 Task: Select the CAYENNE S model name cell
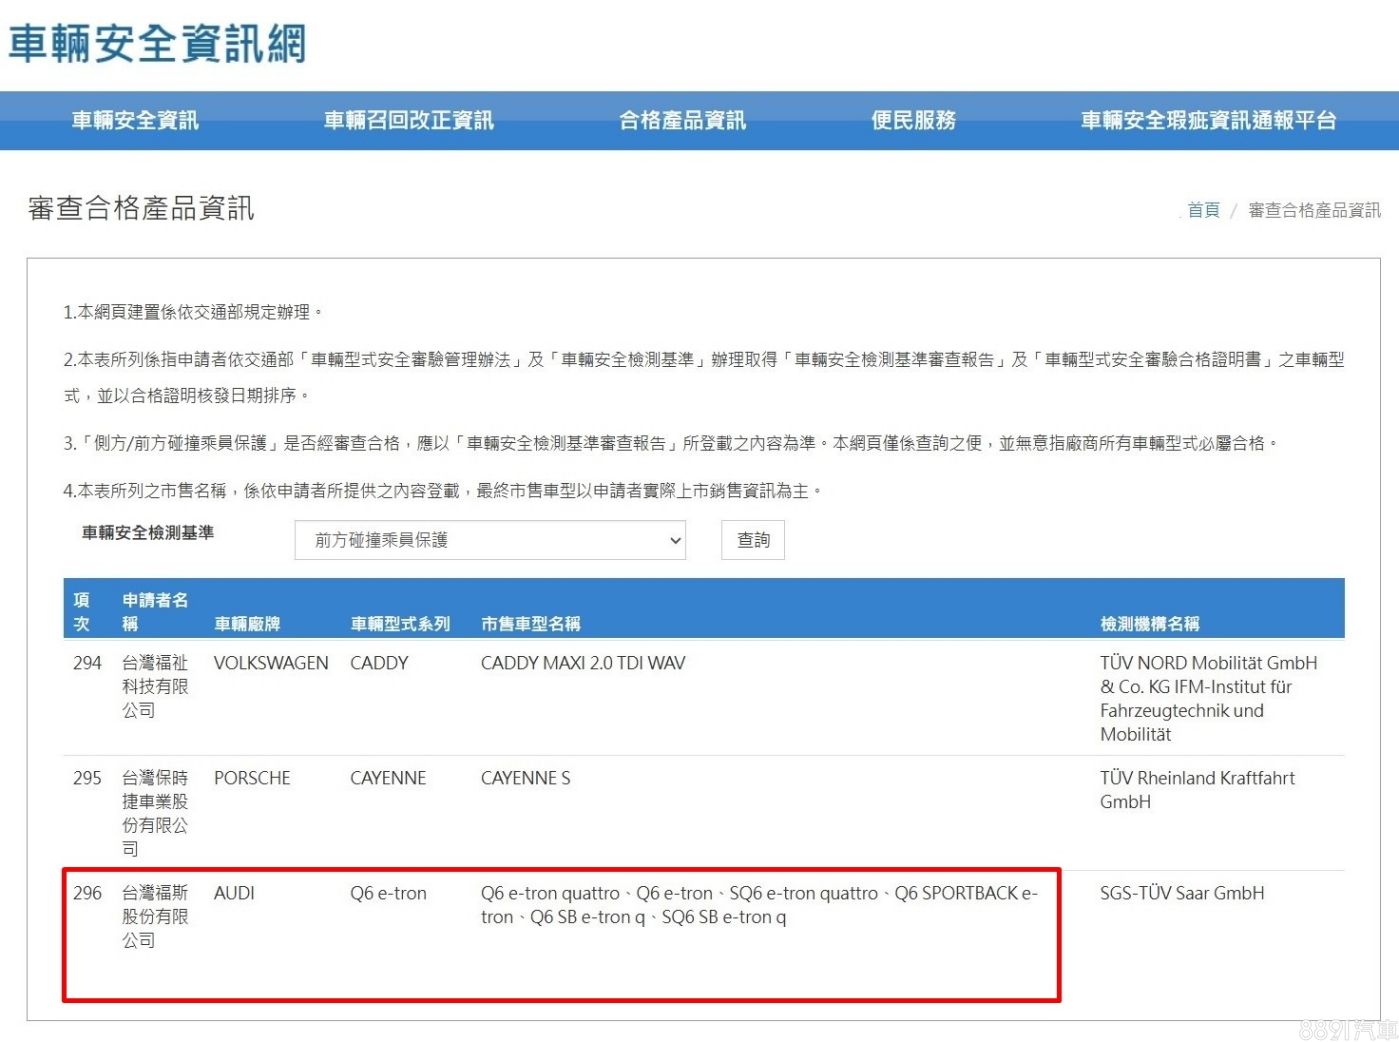click(525, 778)
